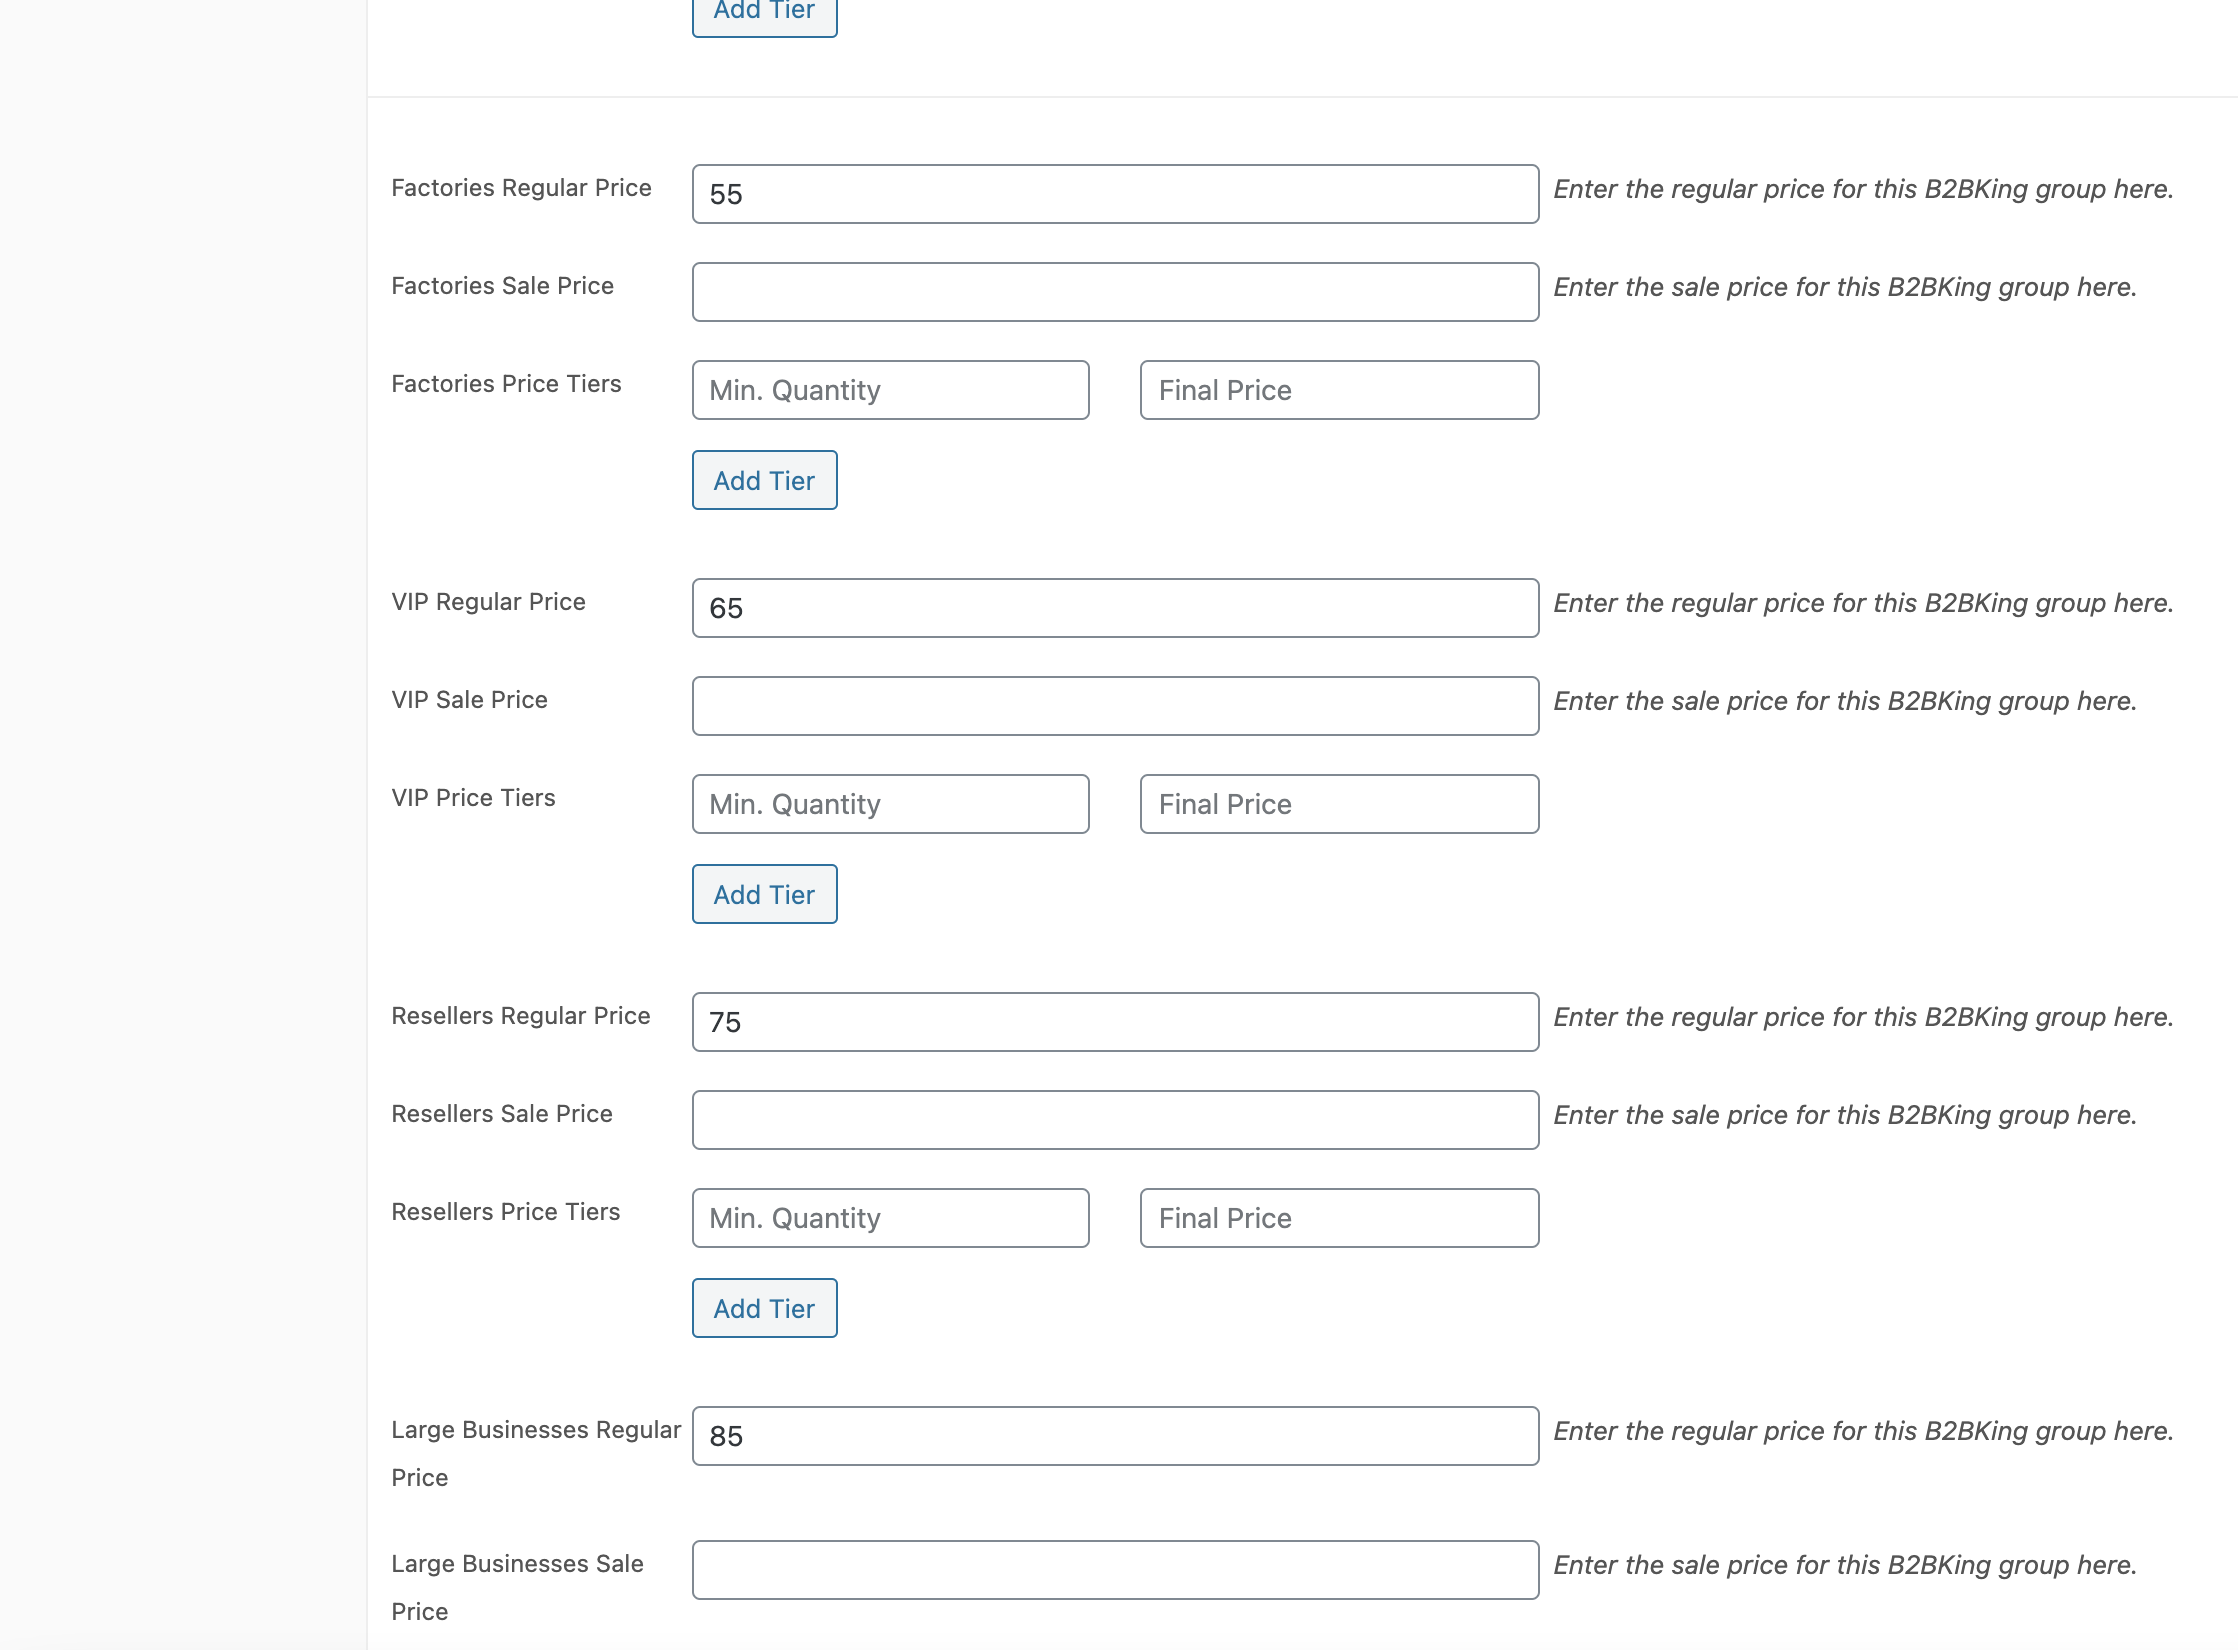Focus the Resellers Sale Price input
Image resolution: width=2238 pixels, height=1650 pixels.
pyautogui.click(x=1115, y=1120)
